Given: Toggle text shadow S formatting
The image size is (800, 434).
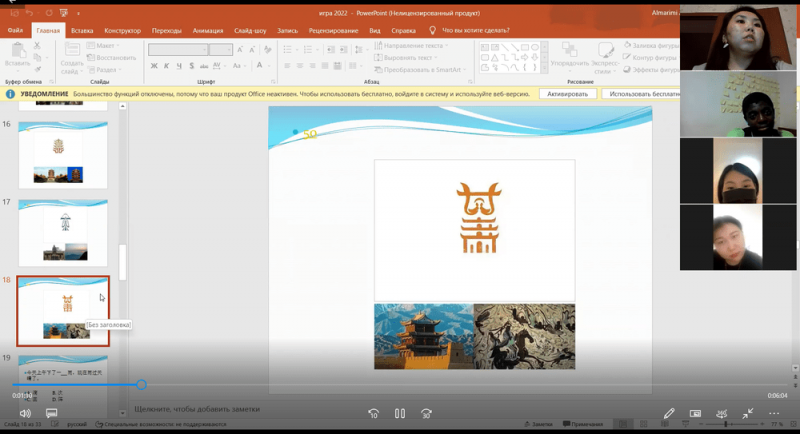Looking at the screenshot, I should point(191,66).
